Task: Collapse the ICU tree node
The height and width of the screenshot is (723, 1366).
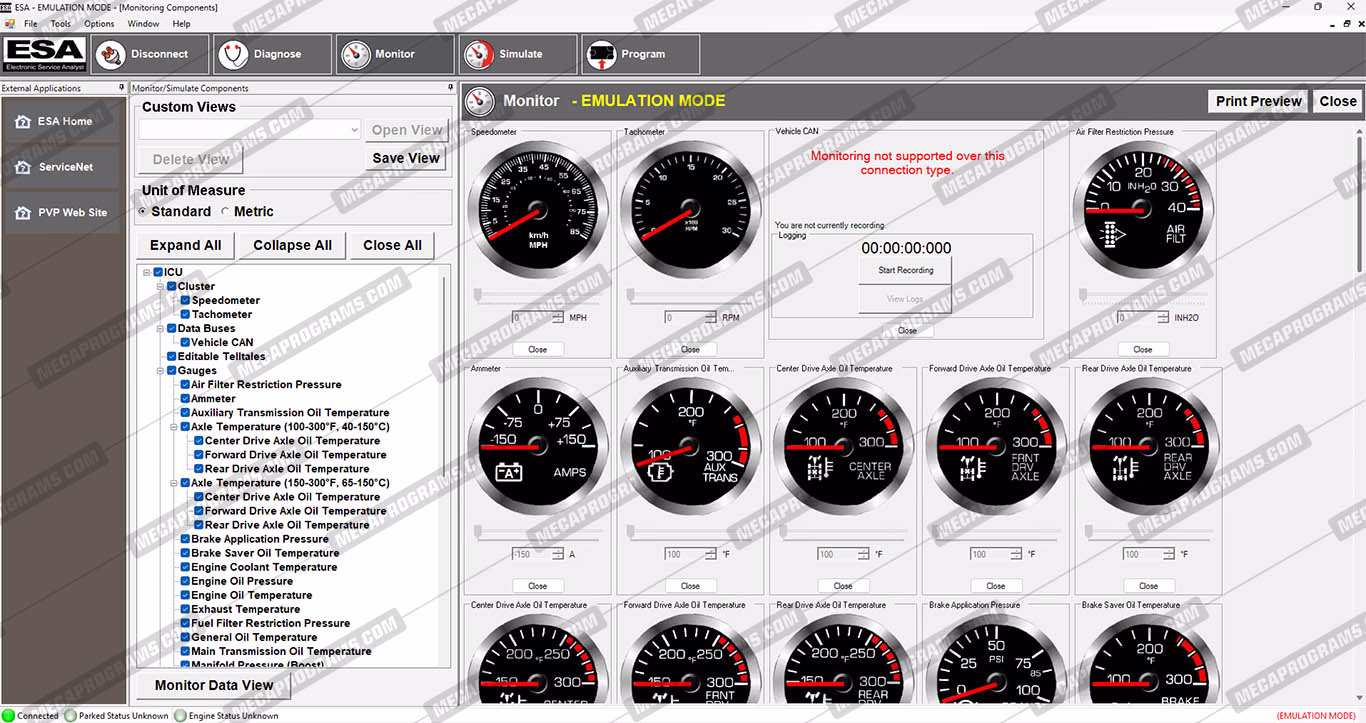Action: point(146,272)
